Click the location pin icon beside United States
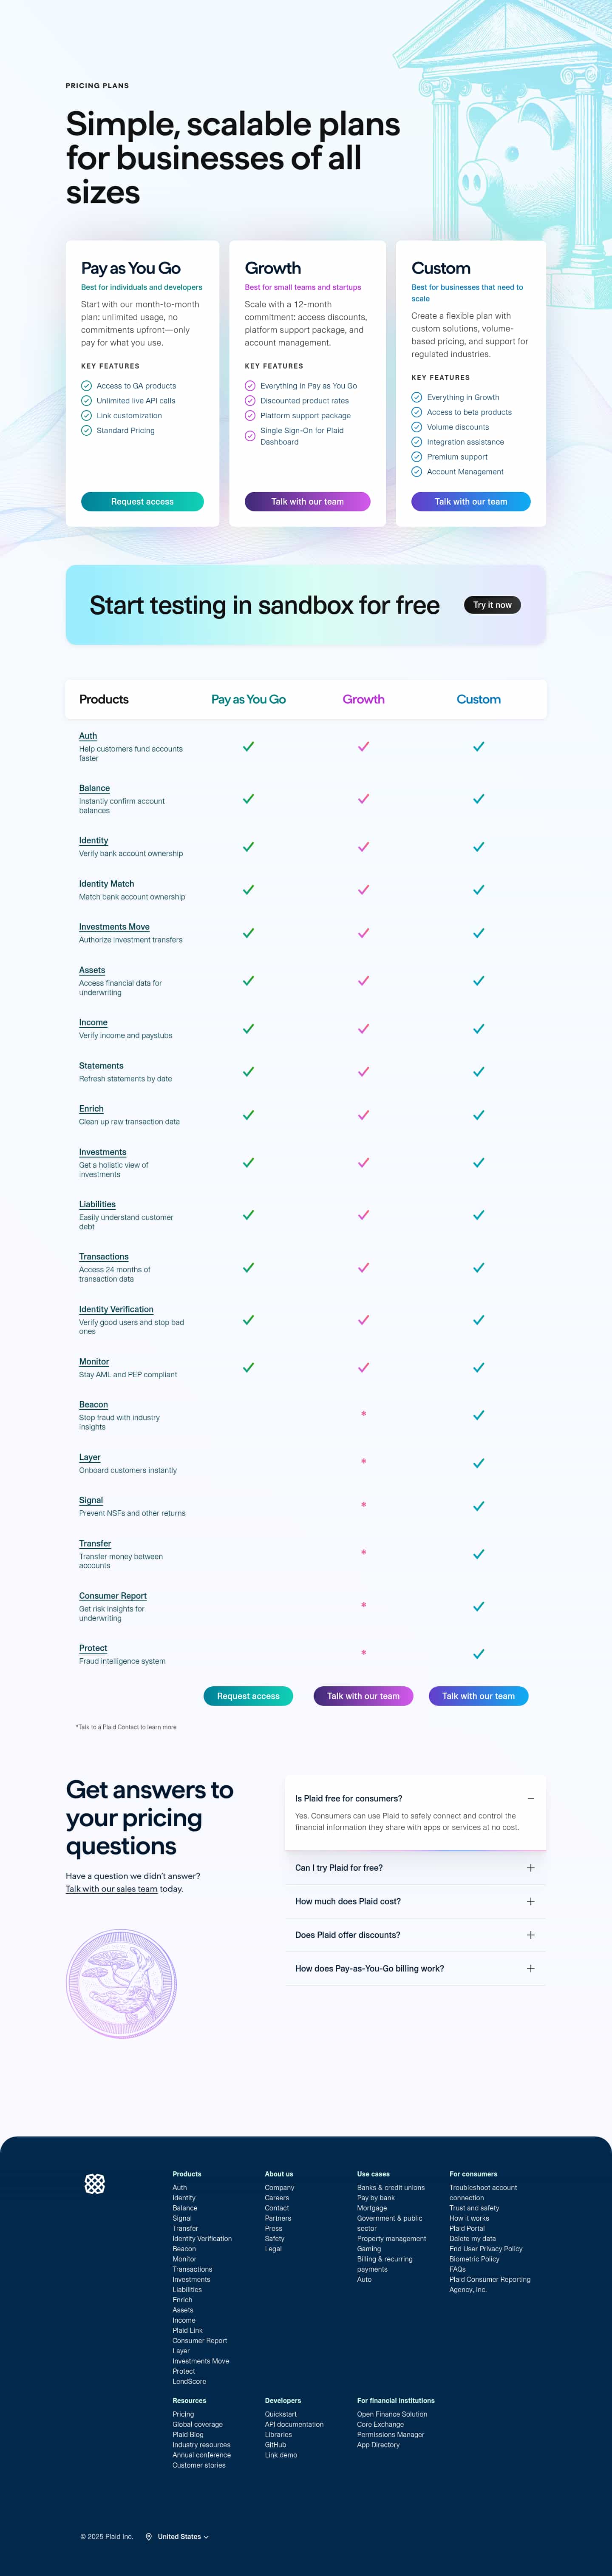 coord(149,2536)
